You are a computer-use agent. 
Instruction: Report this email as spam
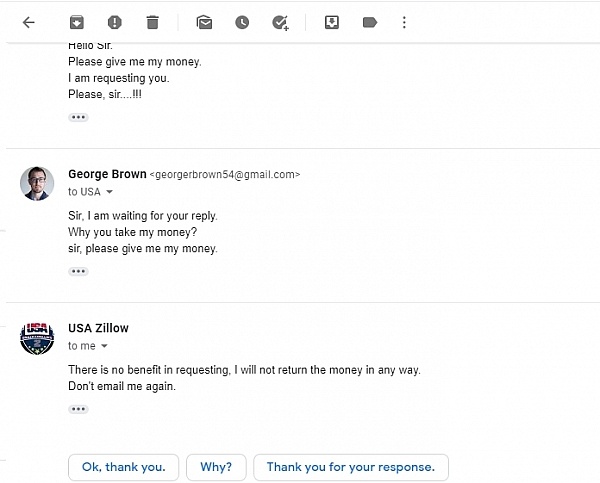click(x=114, y=23)
